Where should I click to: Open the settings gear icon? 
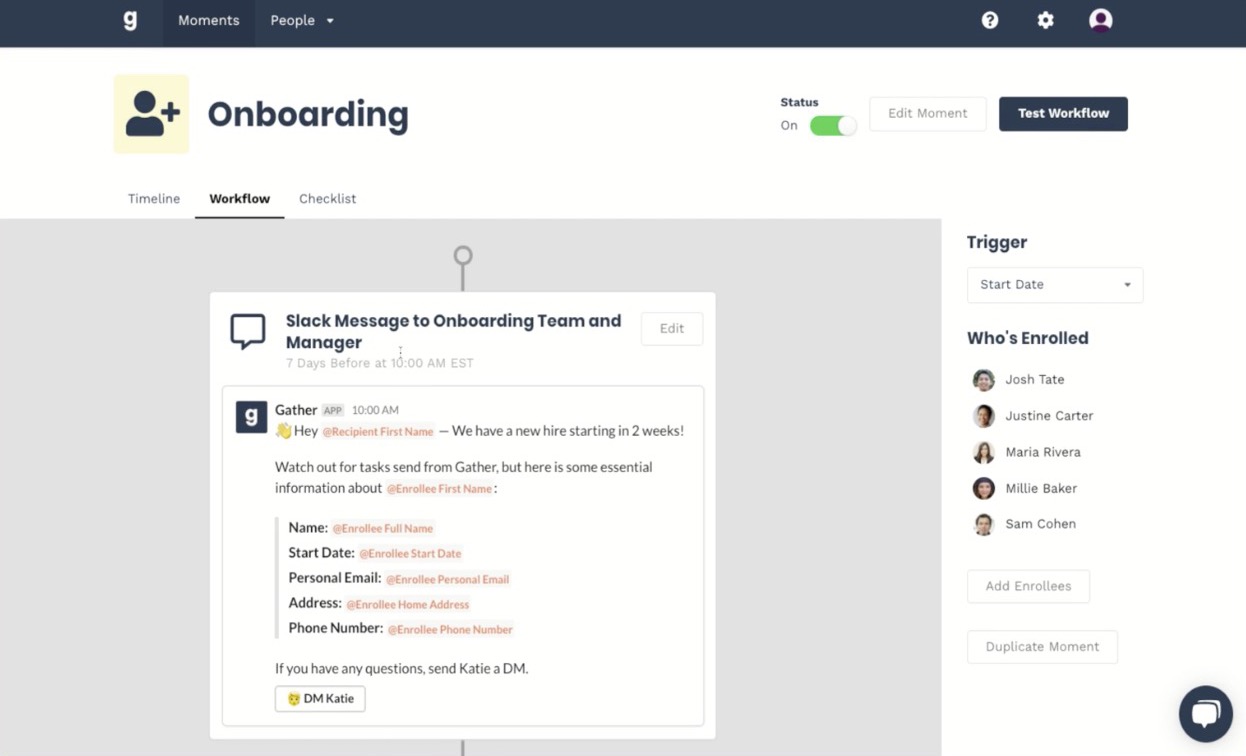(1045, 20)
